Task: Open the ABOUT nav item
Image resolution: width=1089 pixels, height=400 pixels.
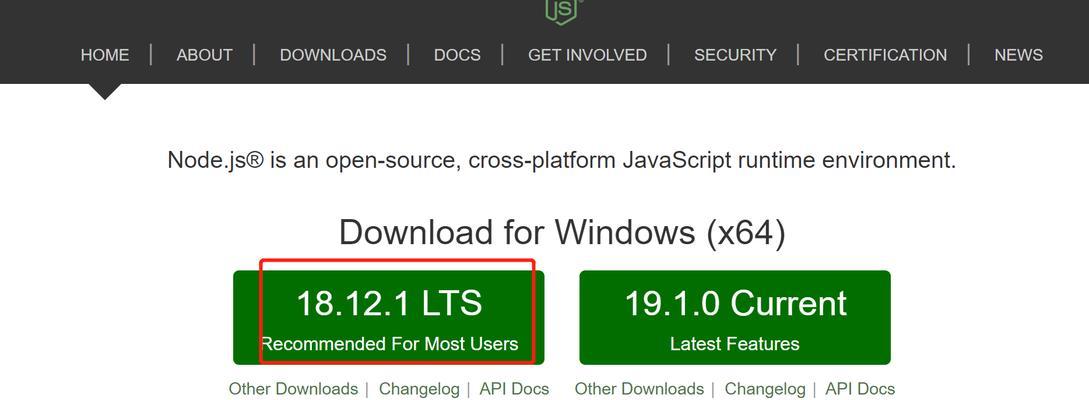Action: 204,55
